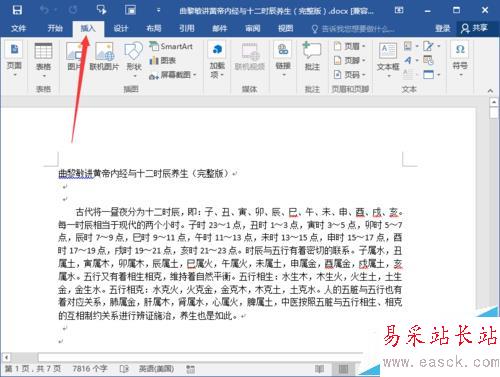
Task: Switch to Print Layout view
Action: (343, 369)
